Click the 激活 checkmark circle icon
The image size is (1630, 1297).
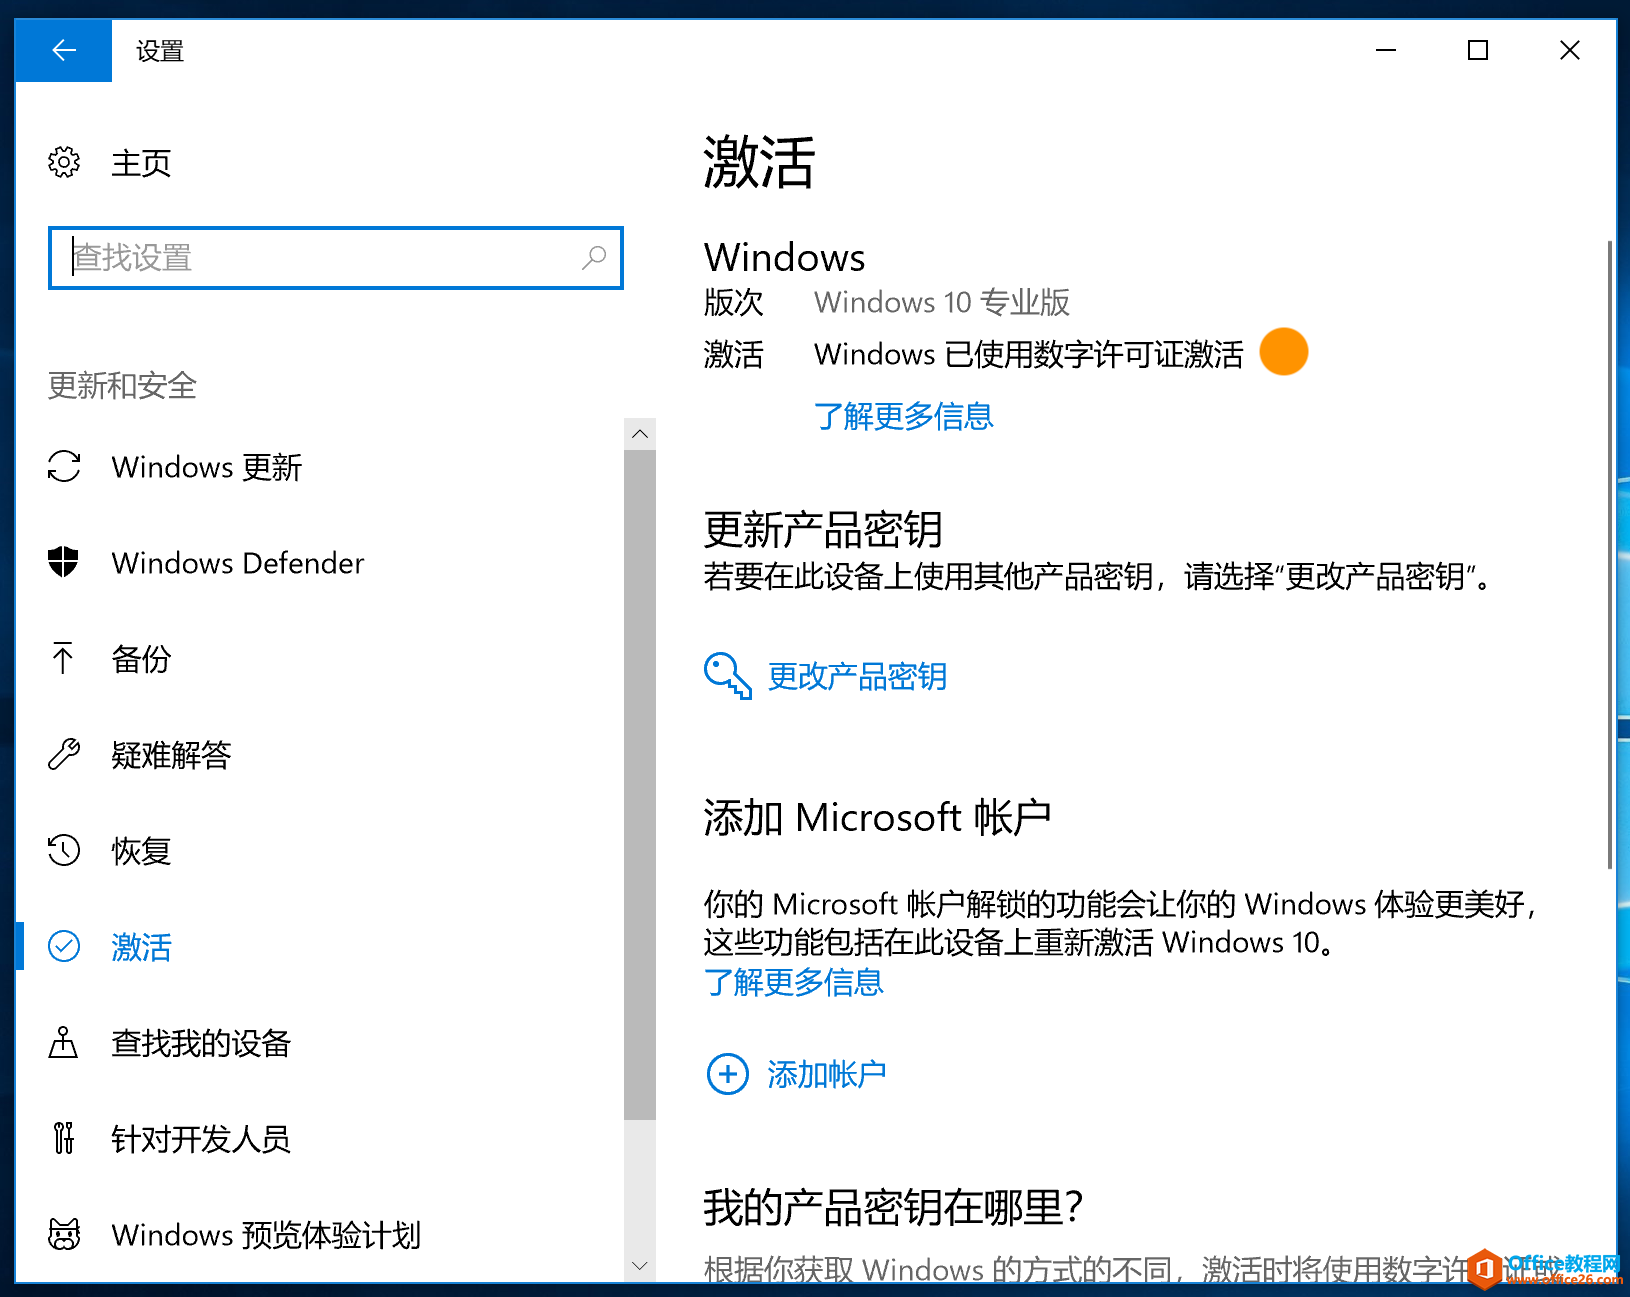click(64, 946)
